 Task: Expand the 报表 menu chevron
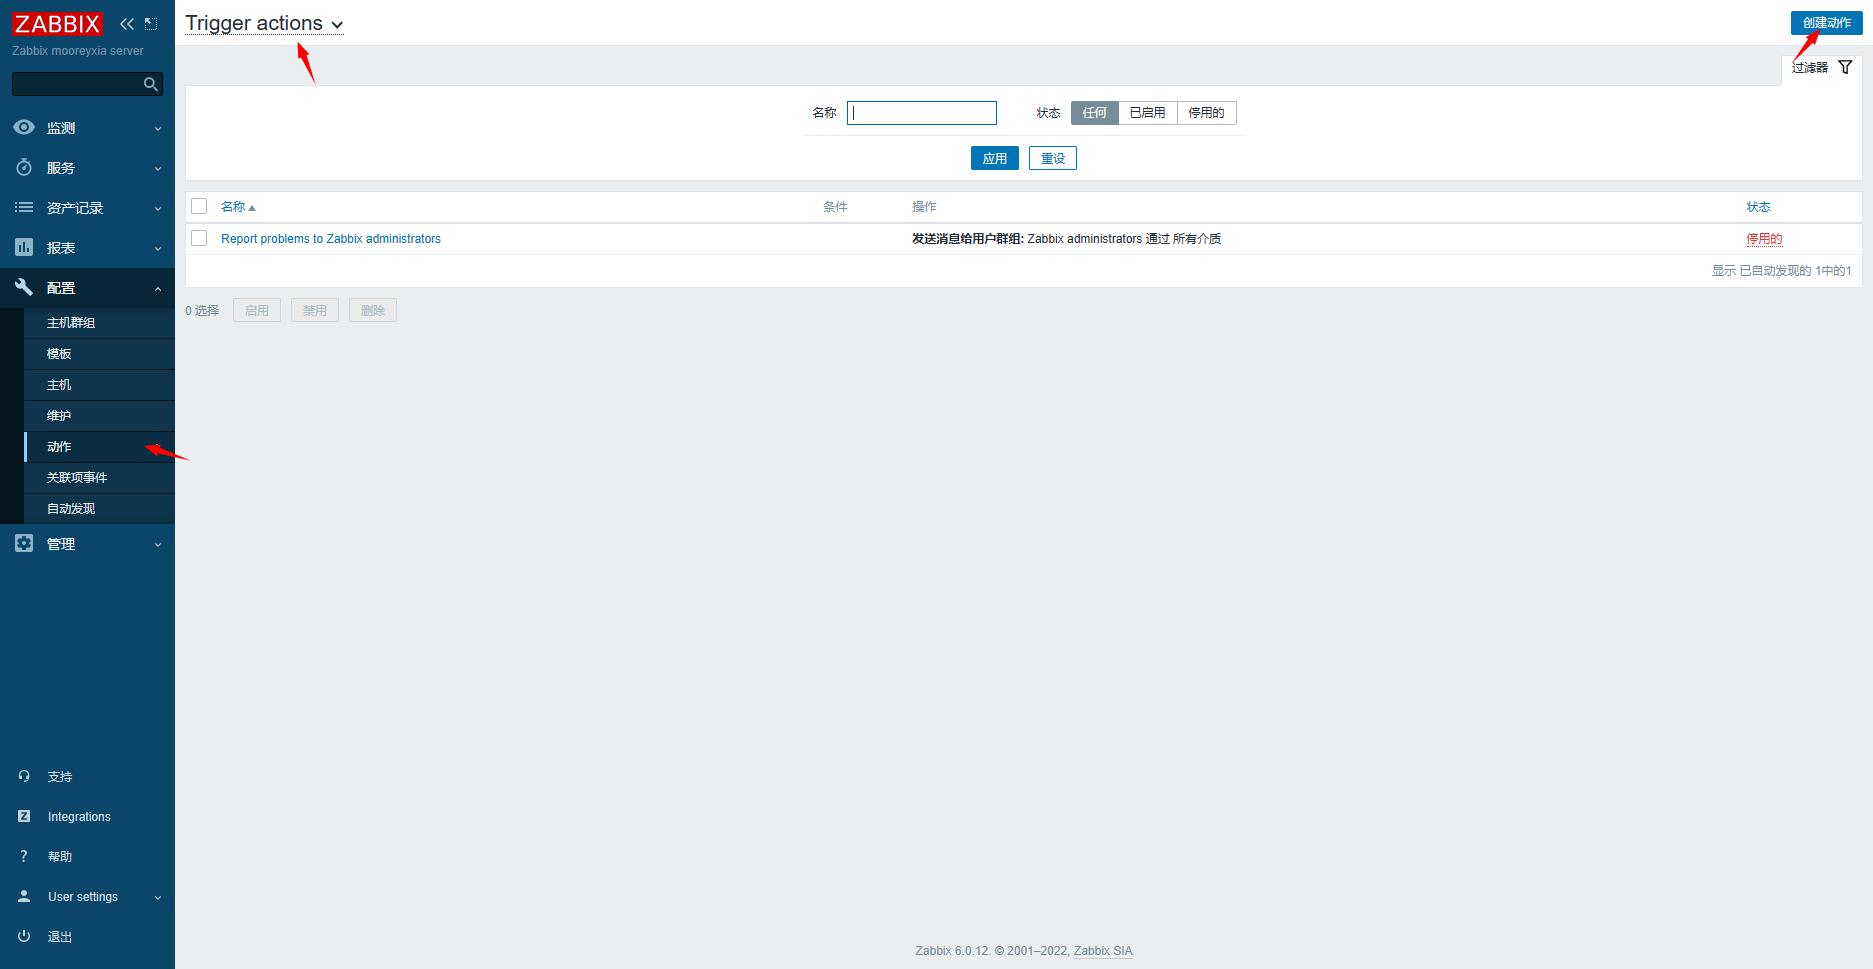158,248
